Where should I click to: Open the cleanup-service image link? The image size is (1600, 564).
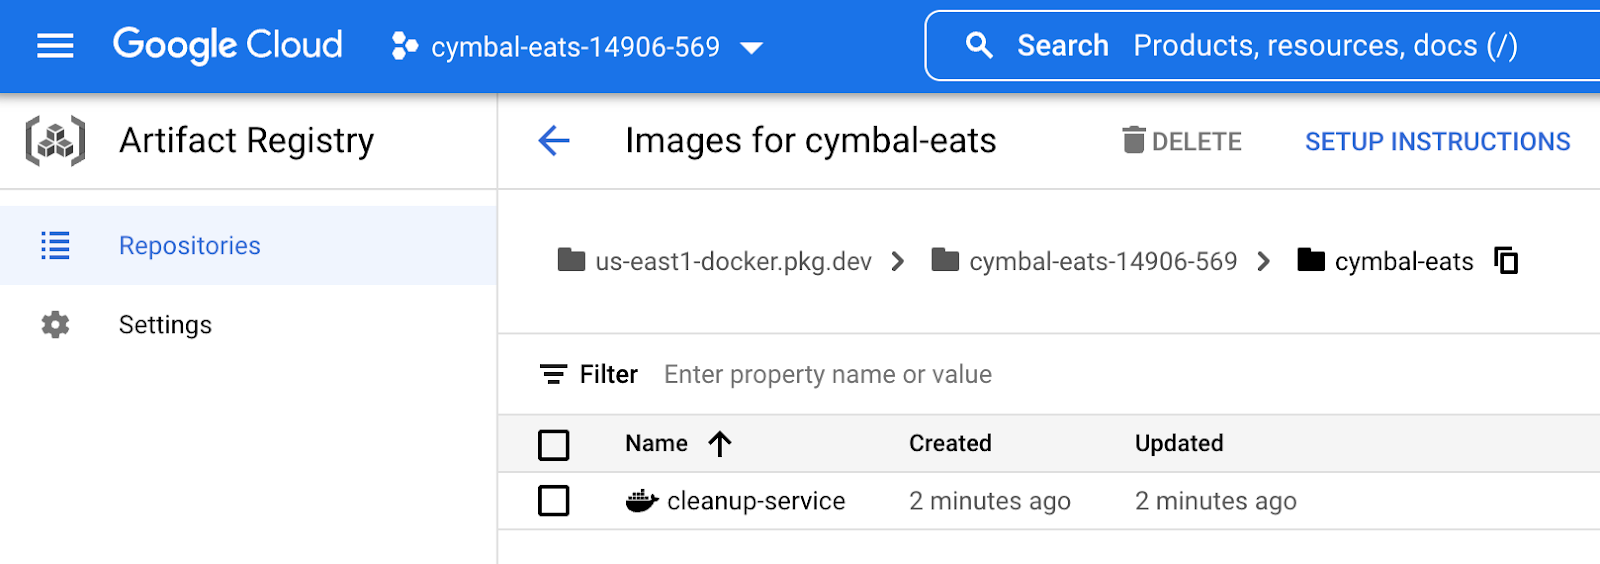(755, 501)
